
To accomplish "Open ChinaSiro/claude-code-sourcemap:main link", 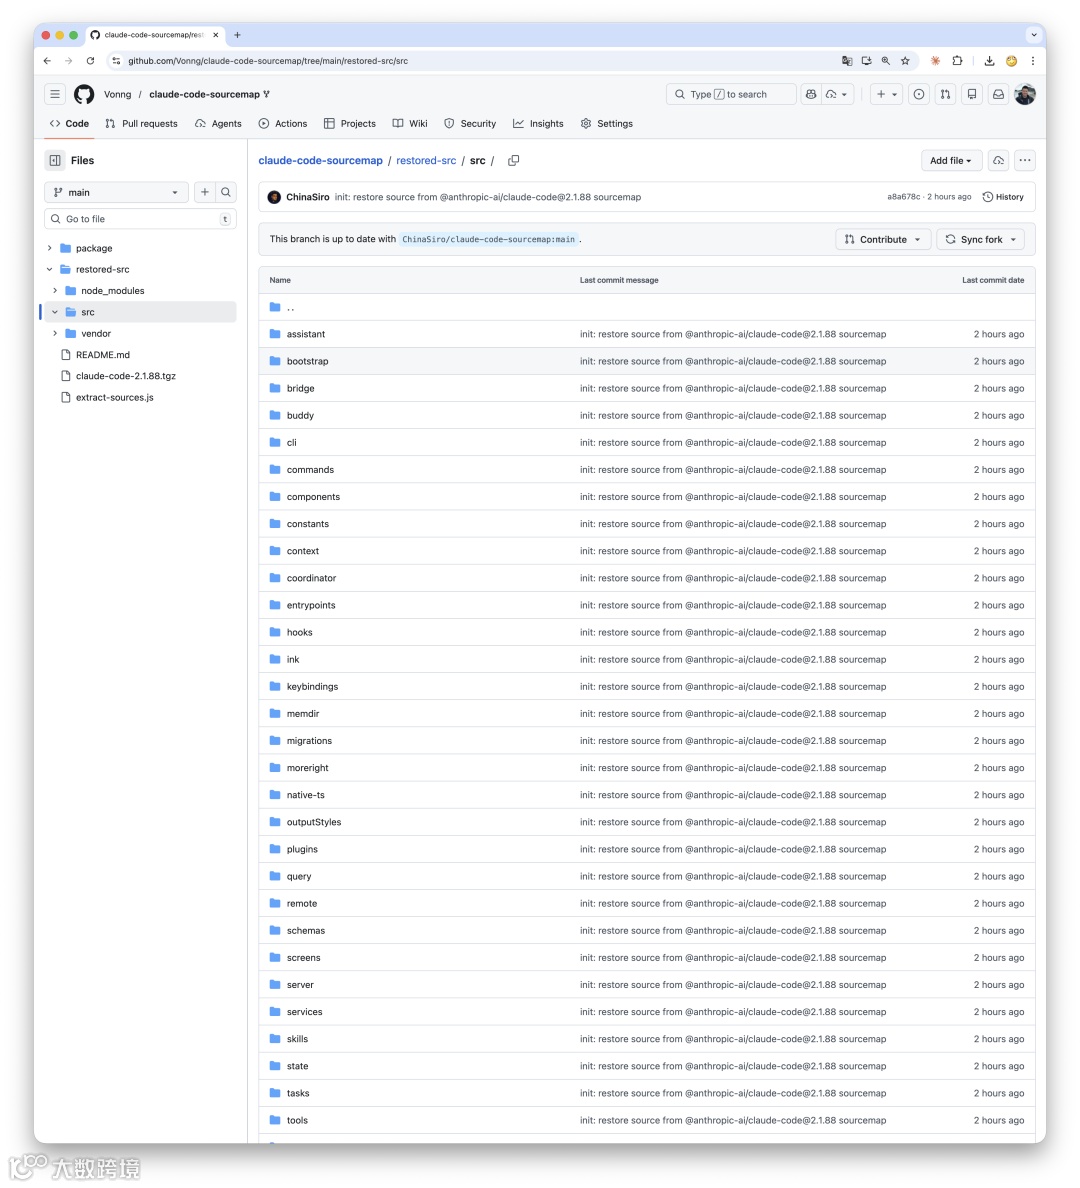I will coord(488,239).
